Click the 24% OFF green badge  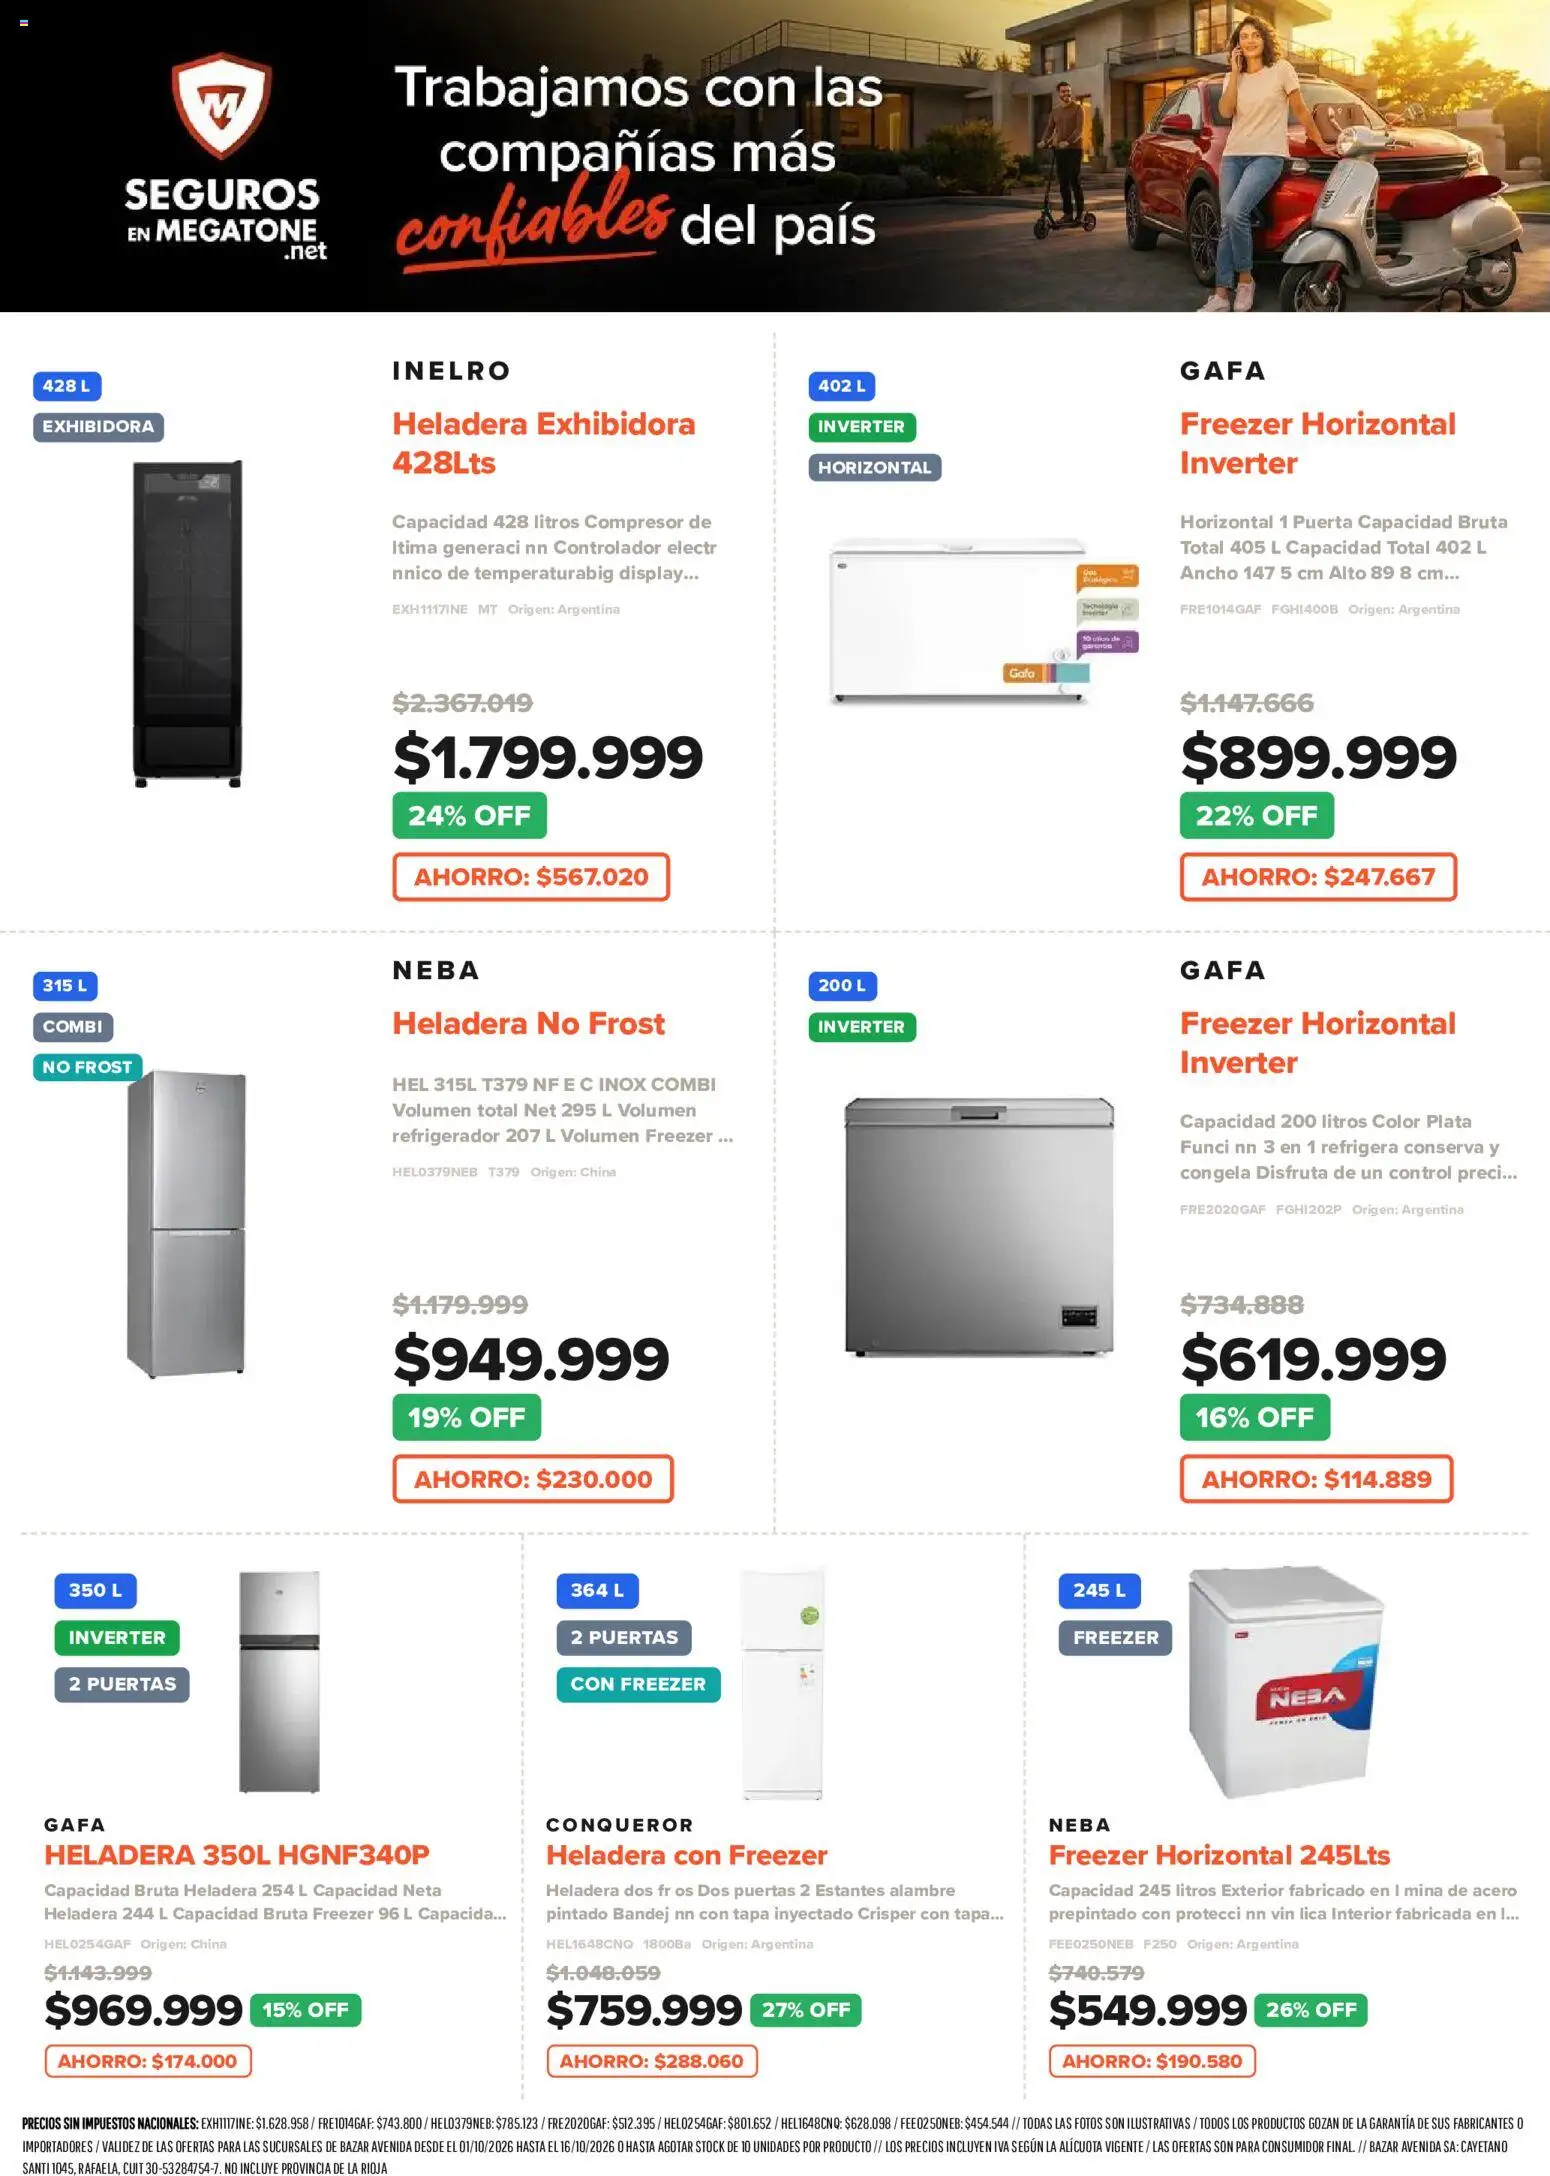point(469,815)
